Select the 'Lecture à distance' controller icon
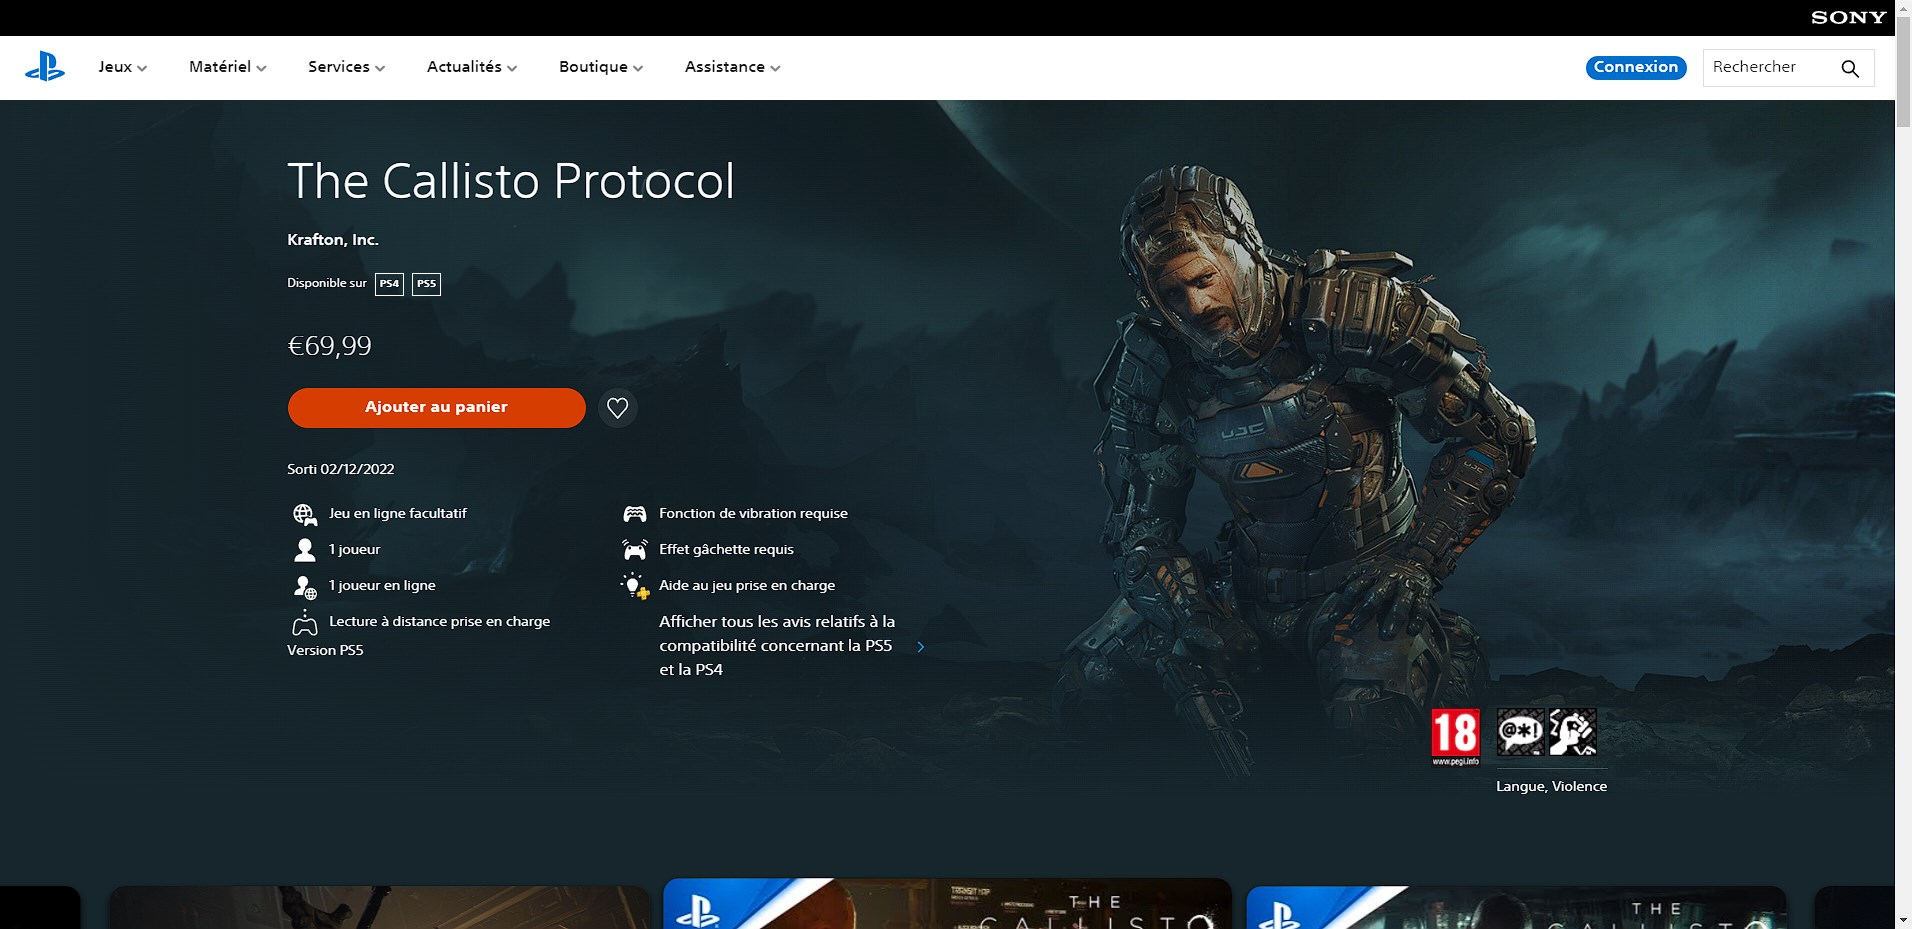Image resolution: width=1912 pixels, height=929 pixels. click(304, 621)
